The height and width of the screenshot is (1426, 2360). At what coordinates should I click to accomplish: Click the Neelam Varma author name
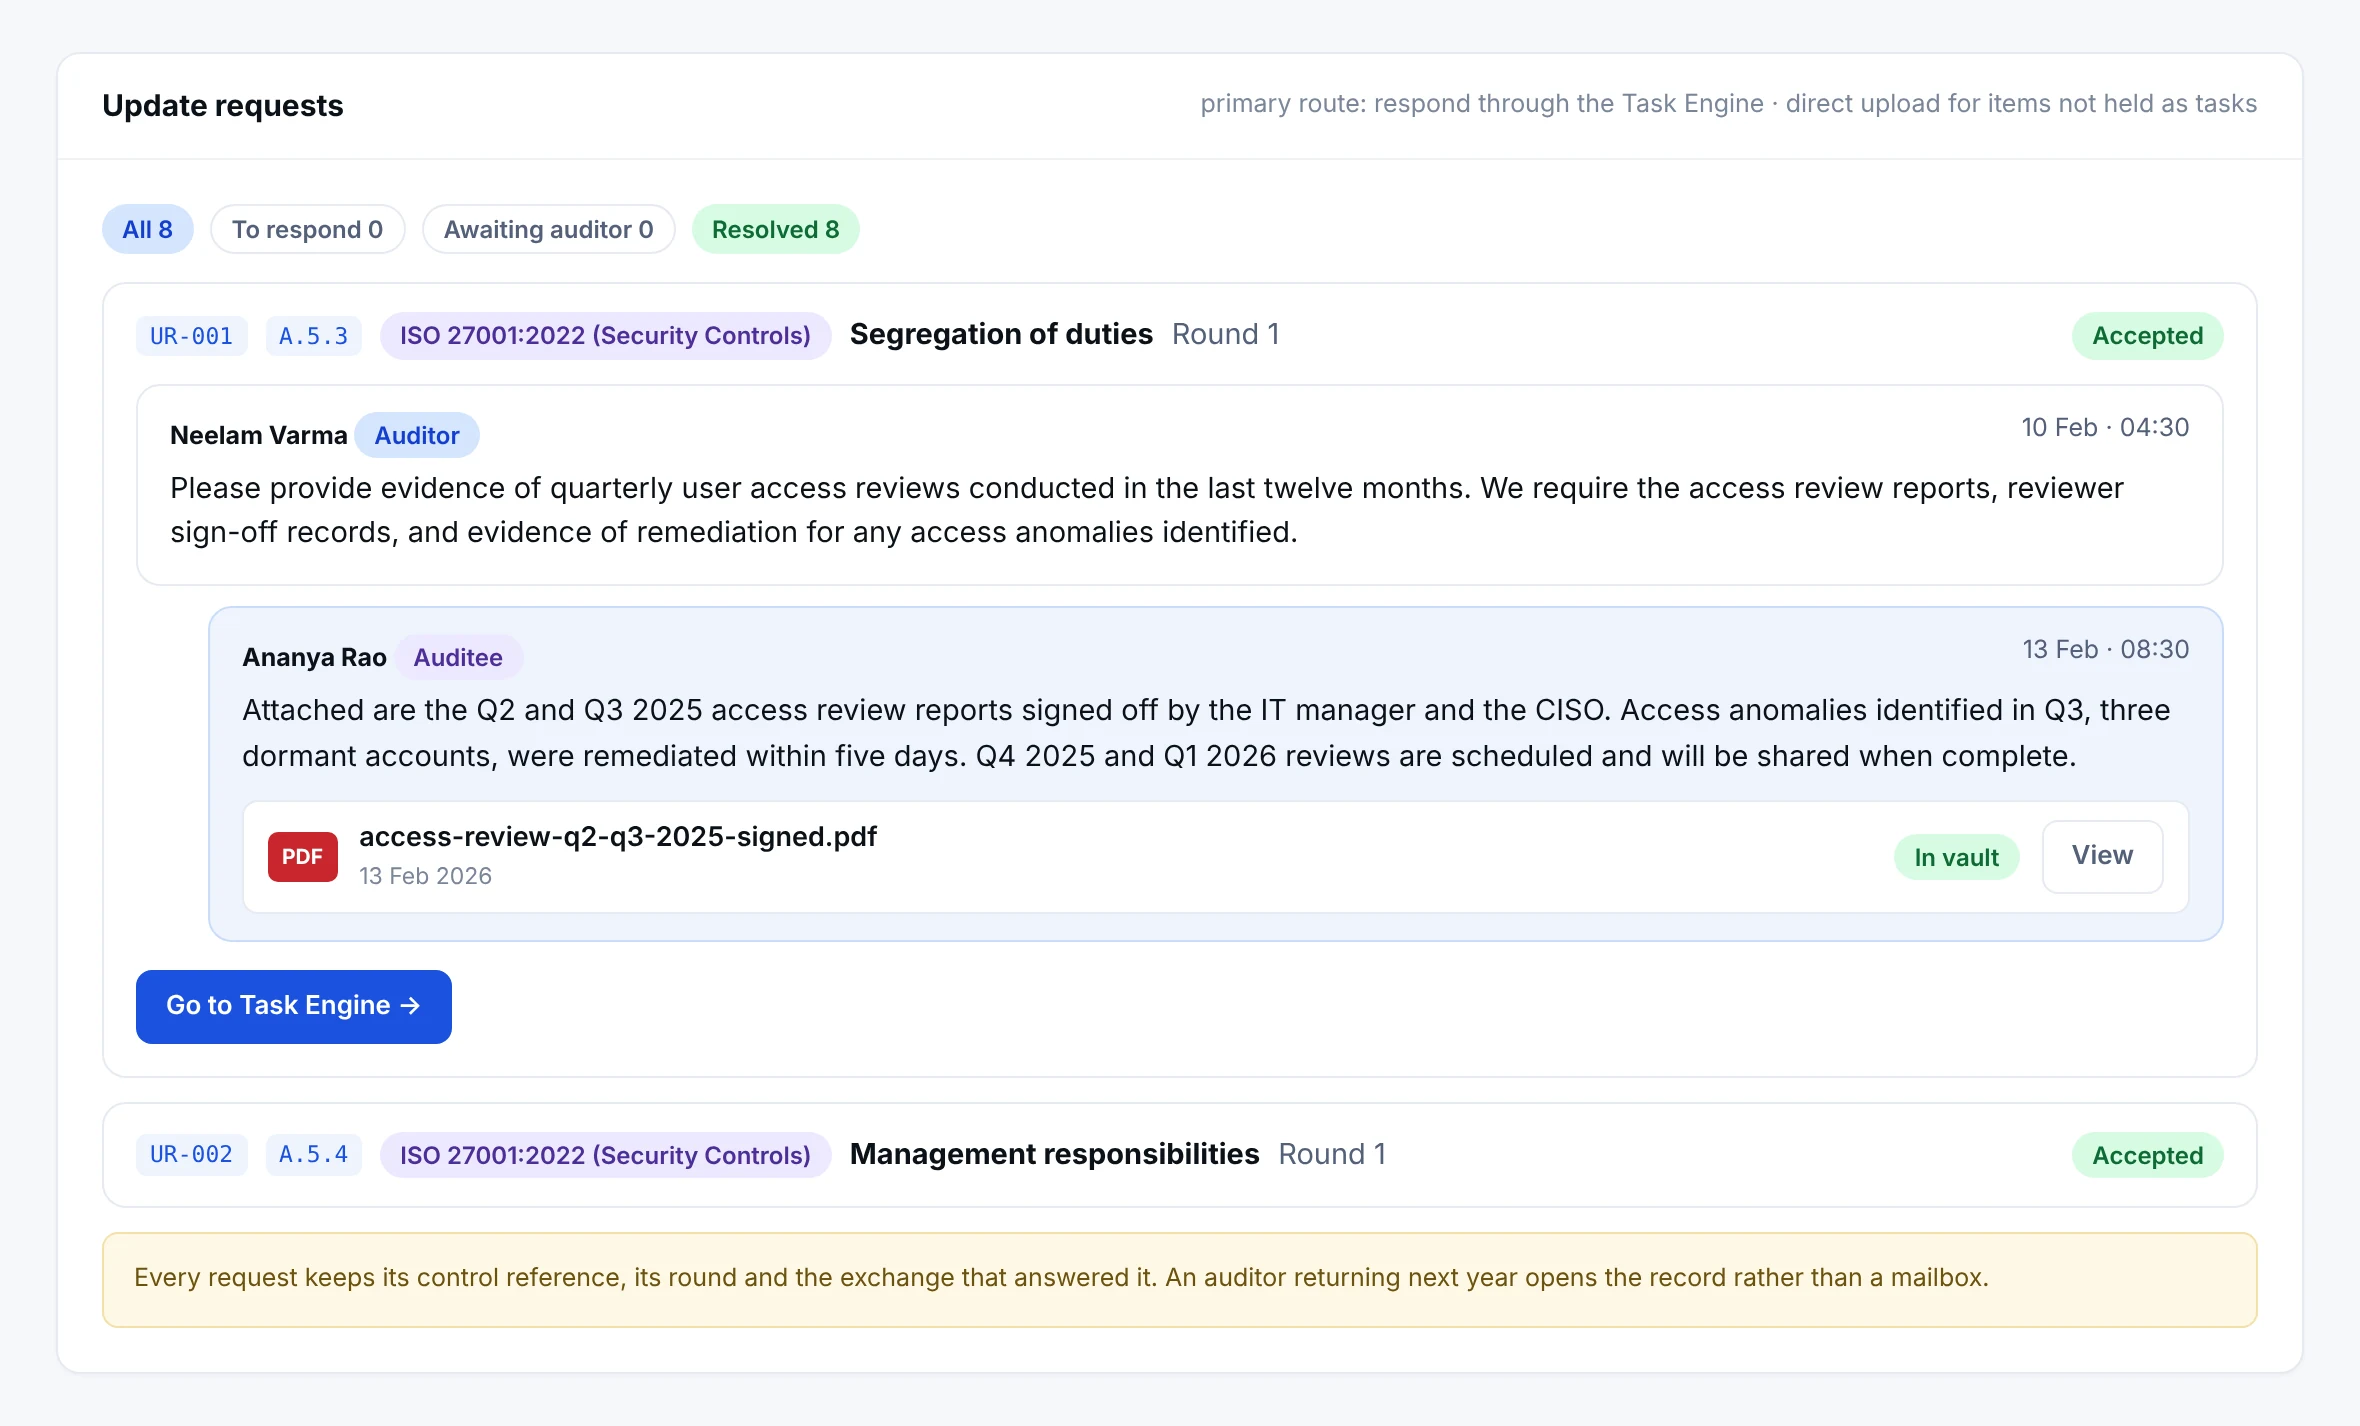258,435
